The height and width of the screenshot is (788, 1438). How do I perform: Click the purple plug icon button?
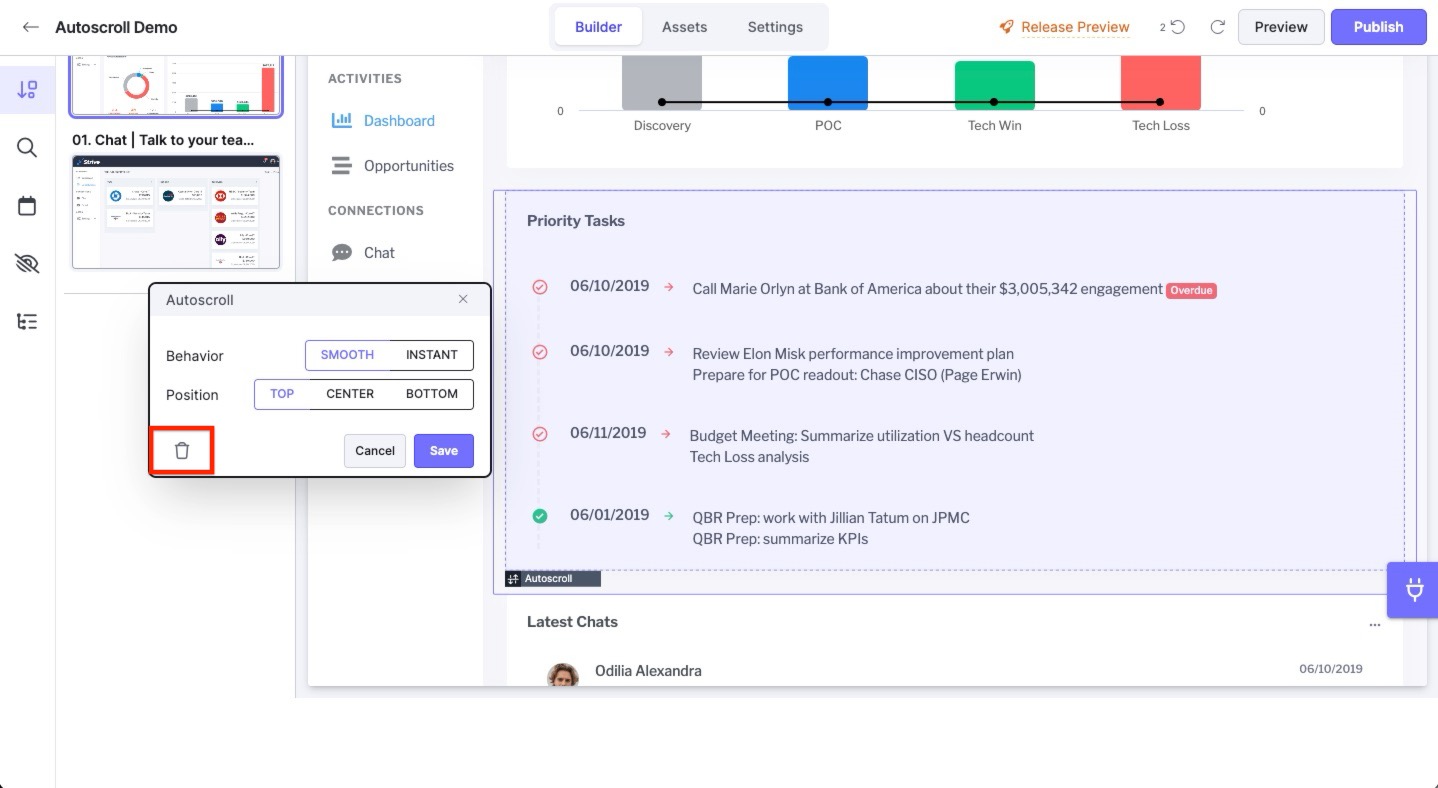point(1414,590)
